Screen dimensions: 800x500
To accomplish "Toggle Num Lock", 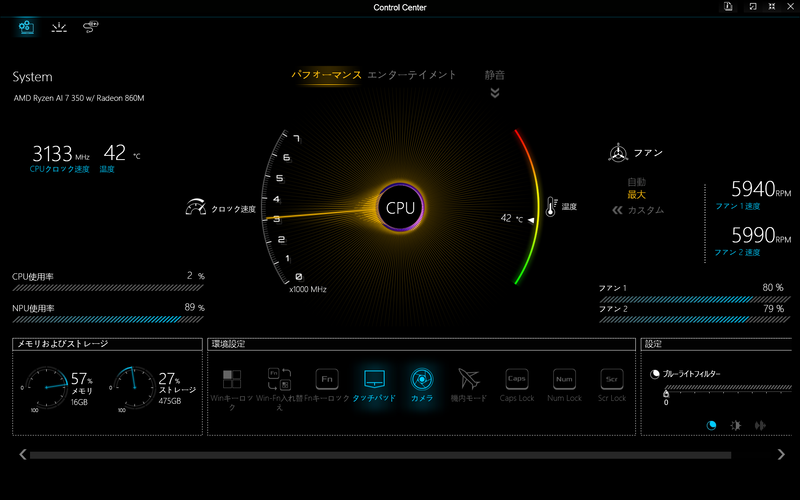I will 564,386.
